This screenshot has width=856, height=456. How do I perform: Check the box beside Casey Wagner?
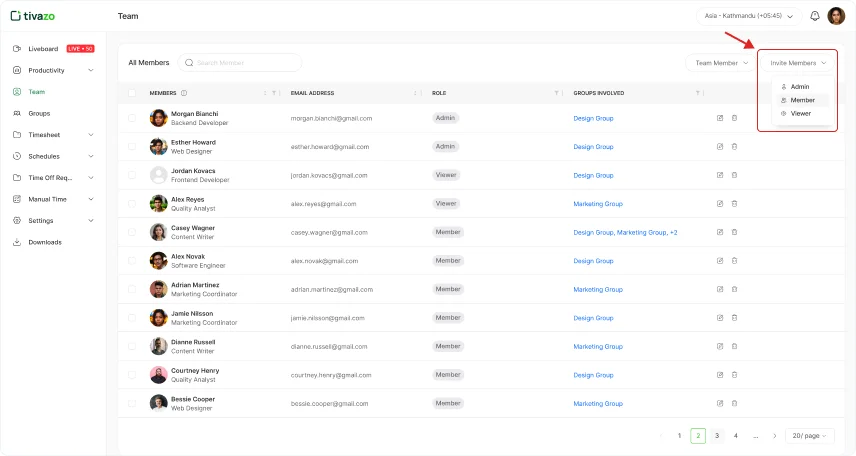[132, 232]
